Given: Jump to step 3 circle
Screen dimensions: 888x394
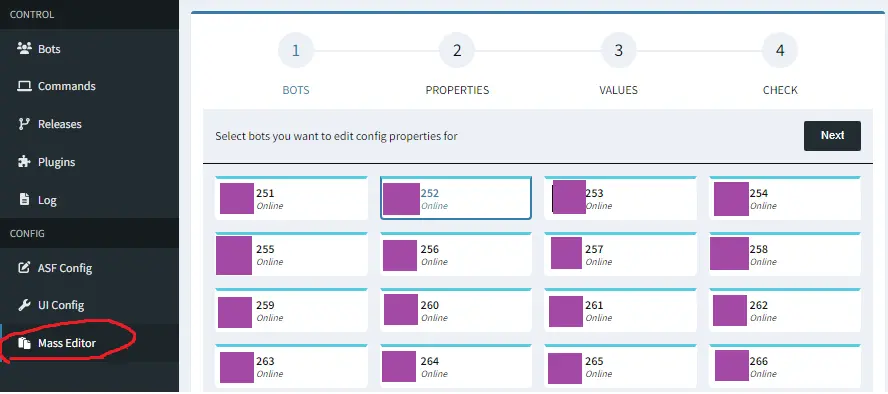Looking at the screenshot, I should [618, 50].
